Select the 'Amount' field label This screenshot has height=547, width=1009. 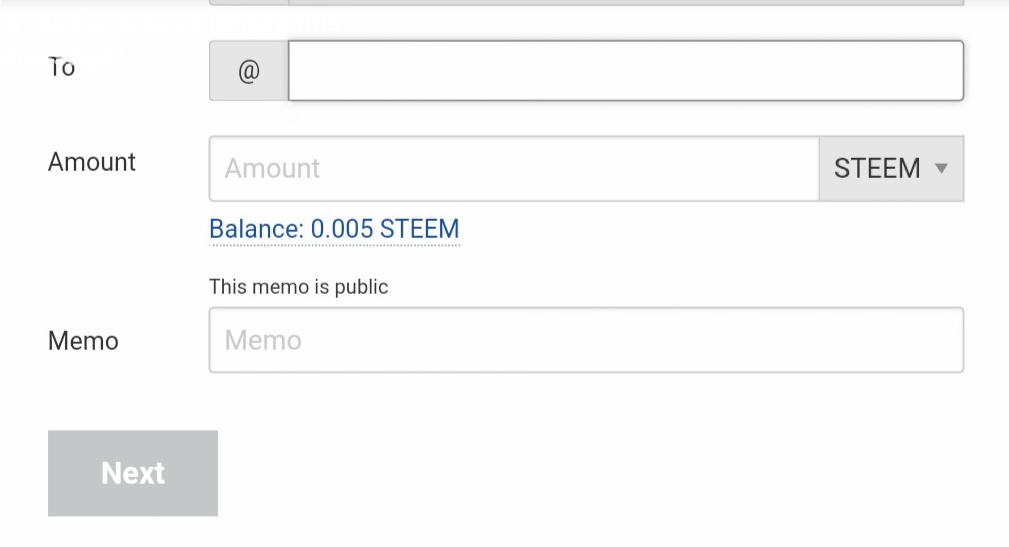[92, 162]
